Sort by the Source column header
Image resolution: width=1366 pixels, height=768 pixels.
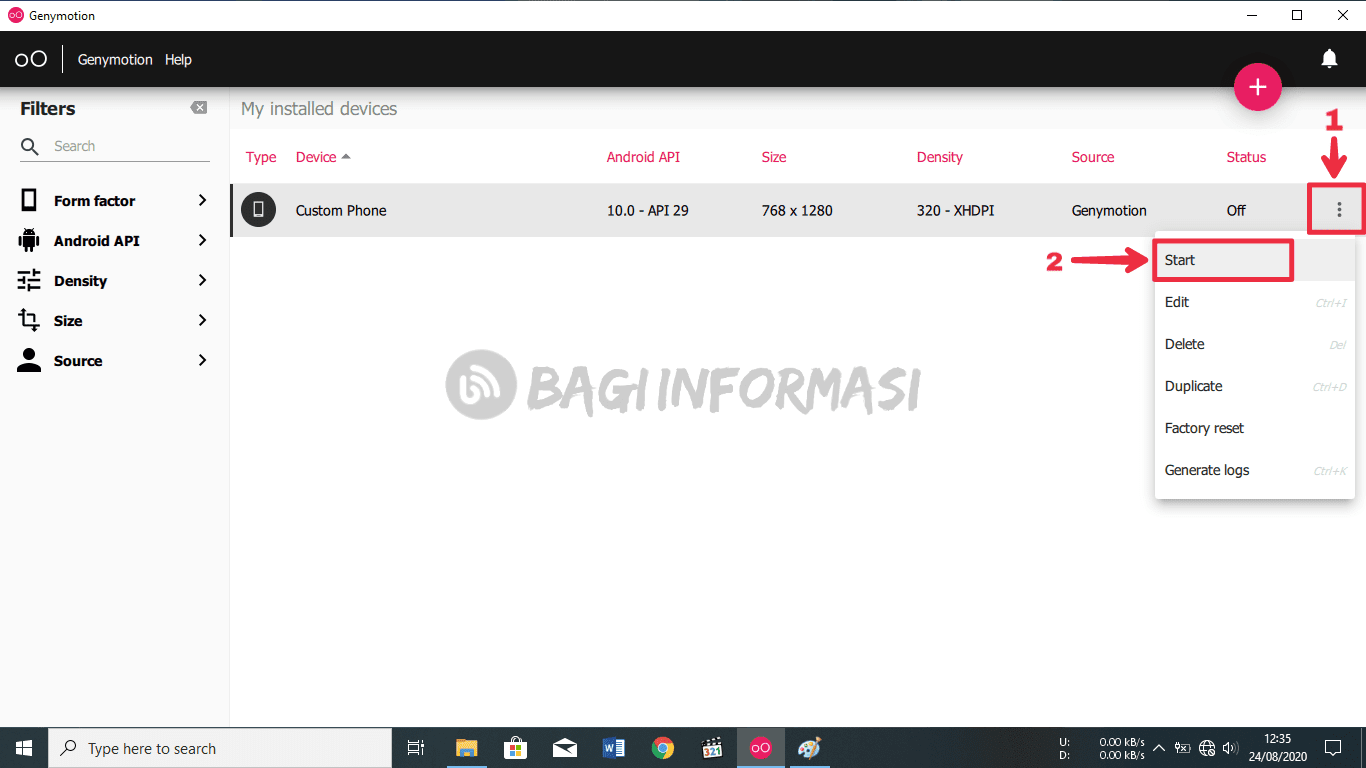click(1092, 157)
